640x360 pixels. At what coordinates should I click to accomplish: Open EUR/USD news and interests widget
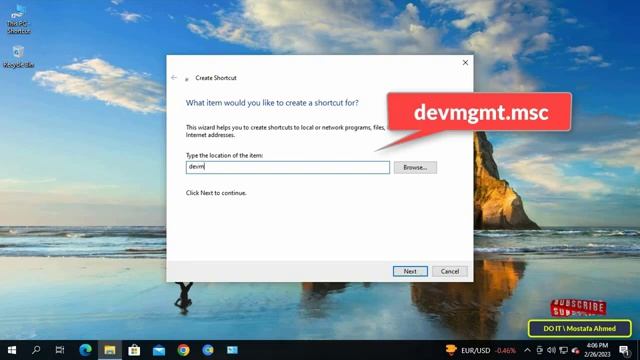(481, 350)
